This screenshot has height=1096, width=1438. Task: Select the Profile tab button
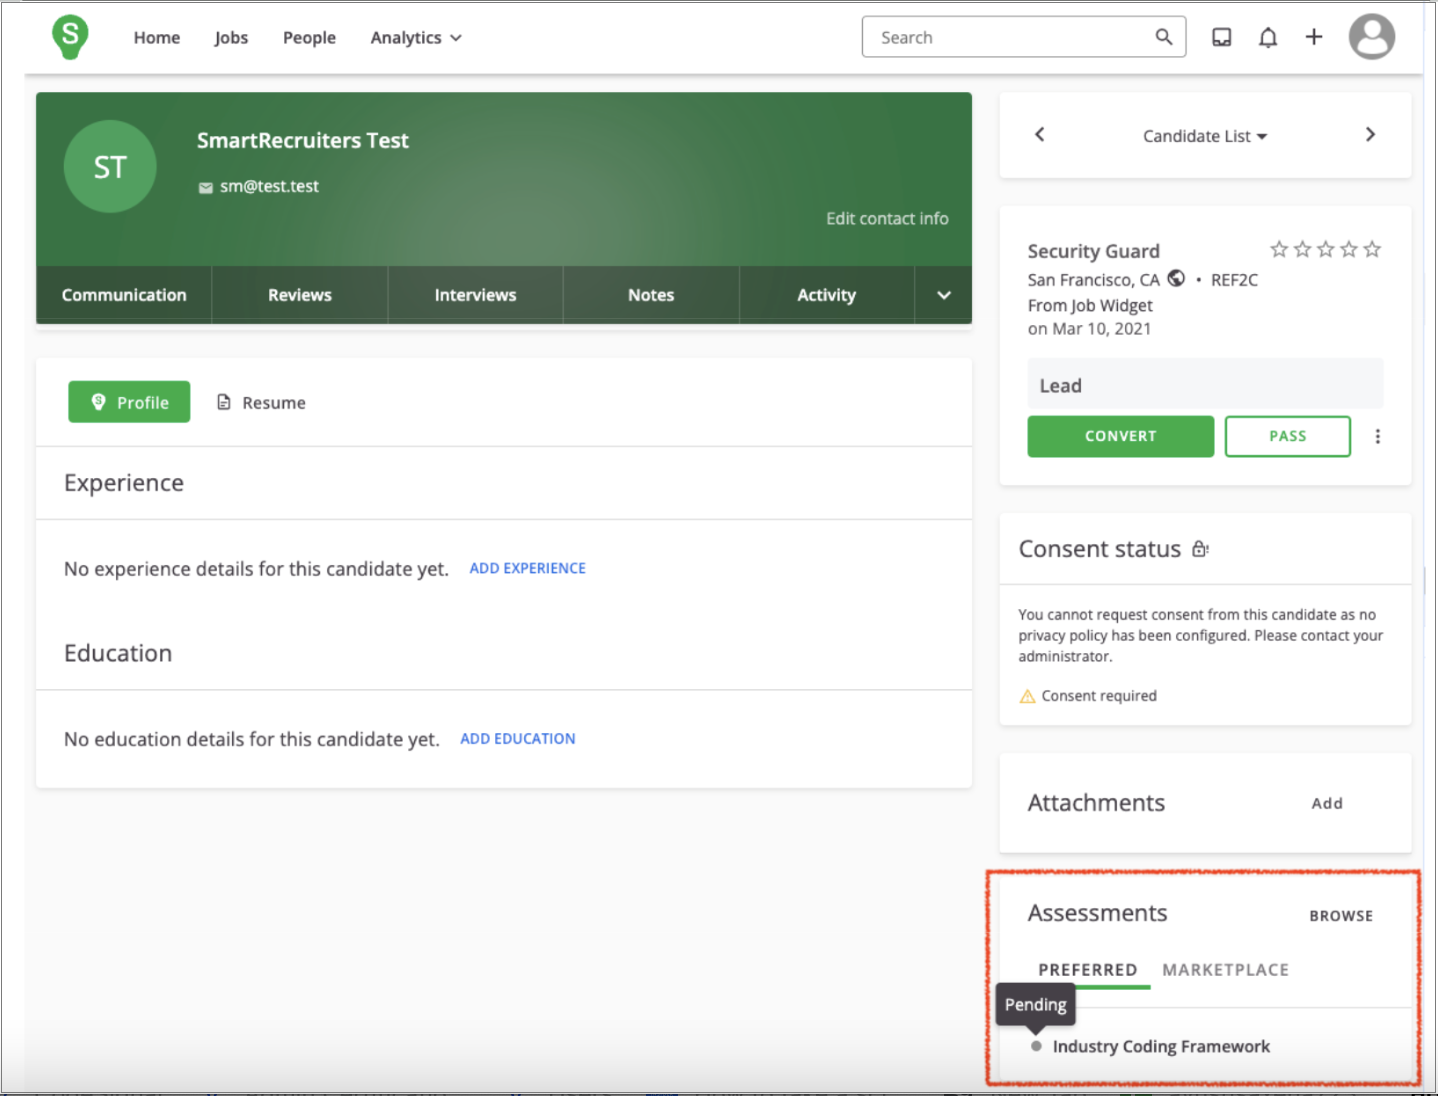pos(129,402)
